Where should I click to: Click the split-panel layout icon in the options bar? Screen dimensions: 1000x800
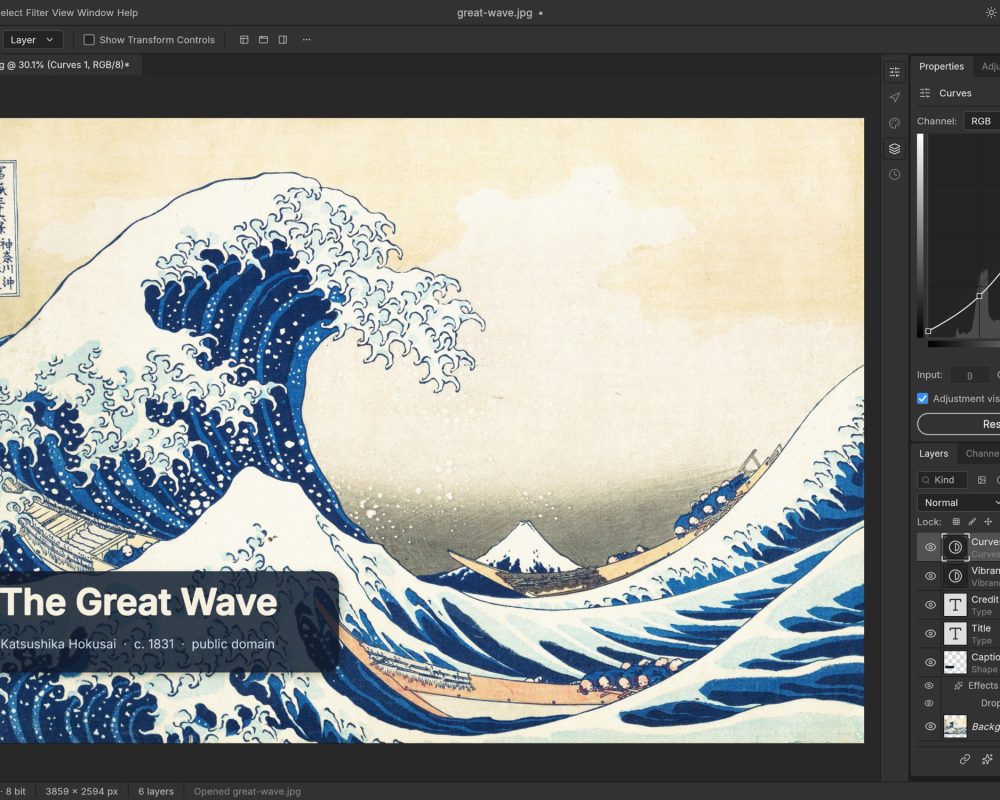click(x=283, y=40)
